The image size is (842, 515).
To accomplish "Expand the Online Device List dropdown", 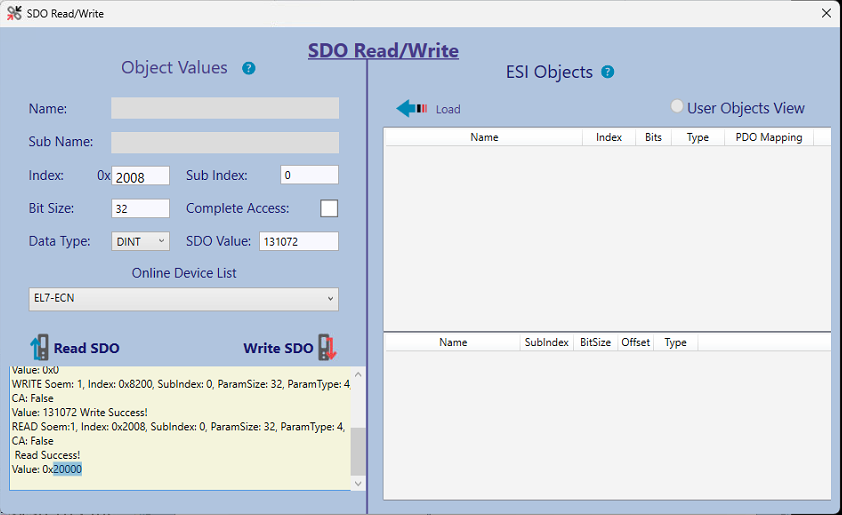I will coord(184,299).
